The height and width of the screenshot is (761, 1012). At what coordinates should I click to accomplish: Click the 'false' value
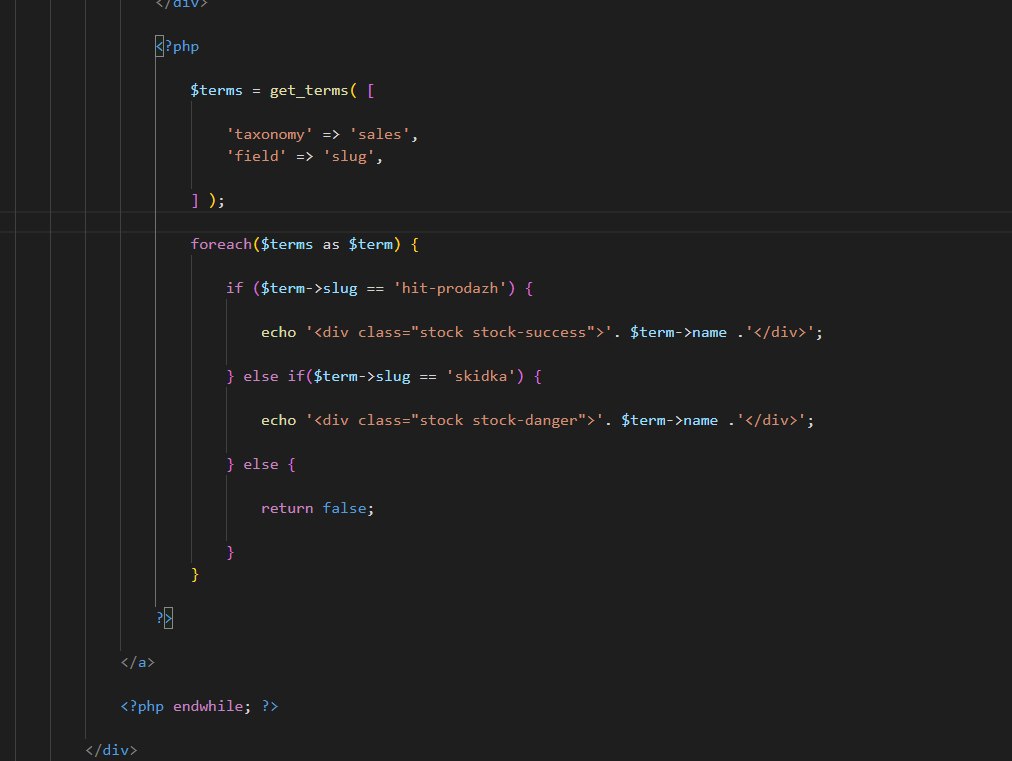[x=344, y=508]
